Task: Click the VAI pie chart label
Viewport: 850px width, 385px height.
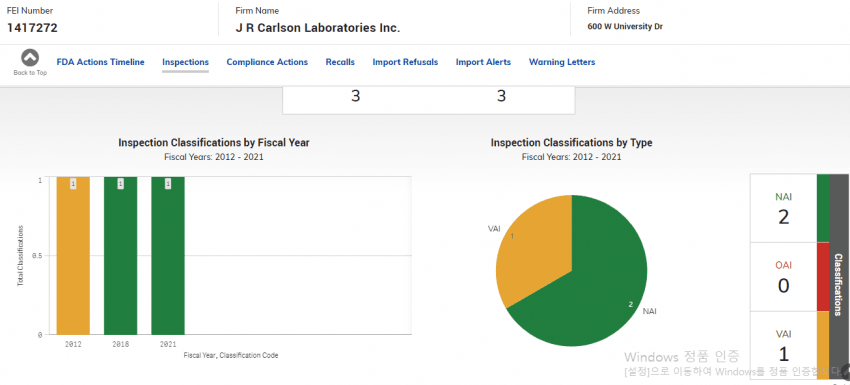Action: coord(494,228)
